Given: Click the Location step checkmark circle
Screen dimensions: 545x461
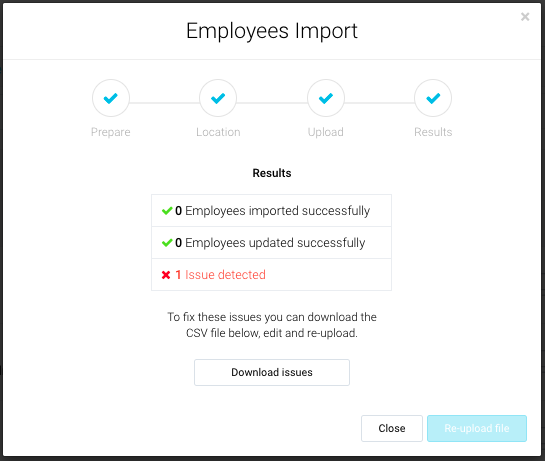Looking at the screenshot, I should click(218, 98).
